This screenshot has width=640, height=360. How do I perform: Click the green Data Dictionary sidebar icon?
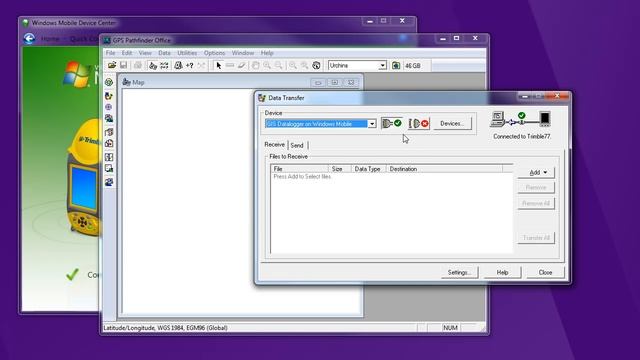coord(109,82)
